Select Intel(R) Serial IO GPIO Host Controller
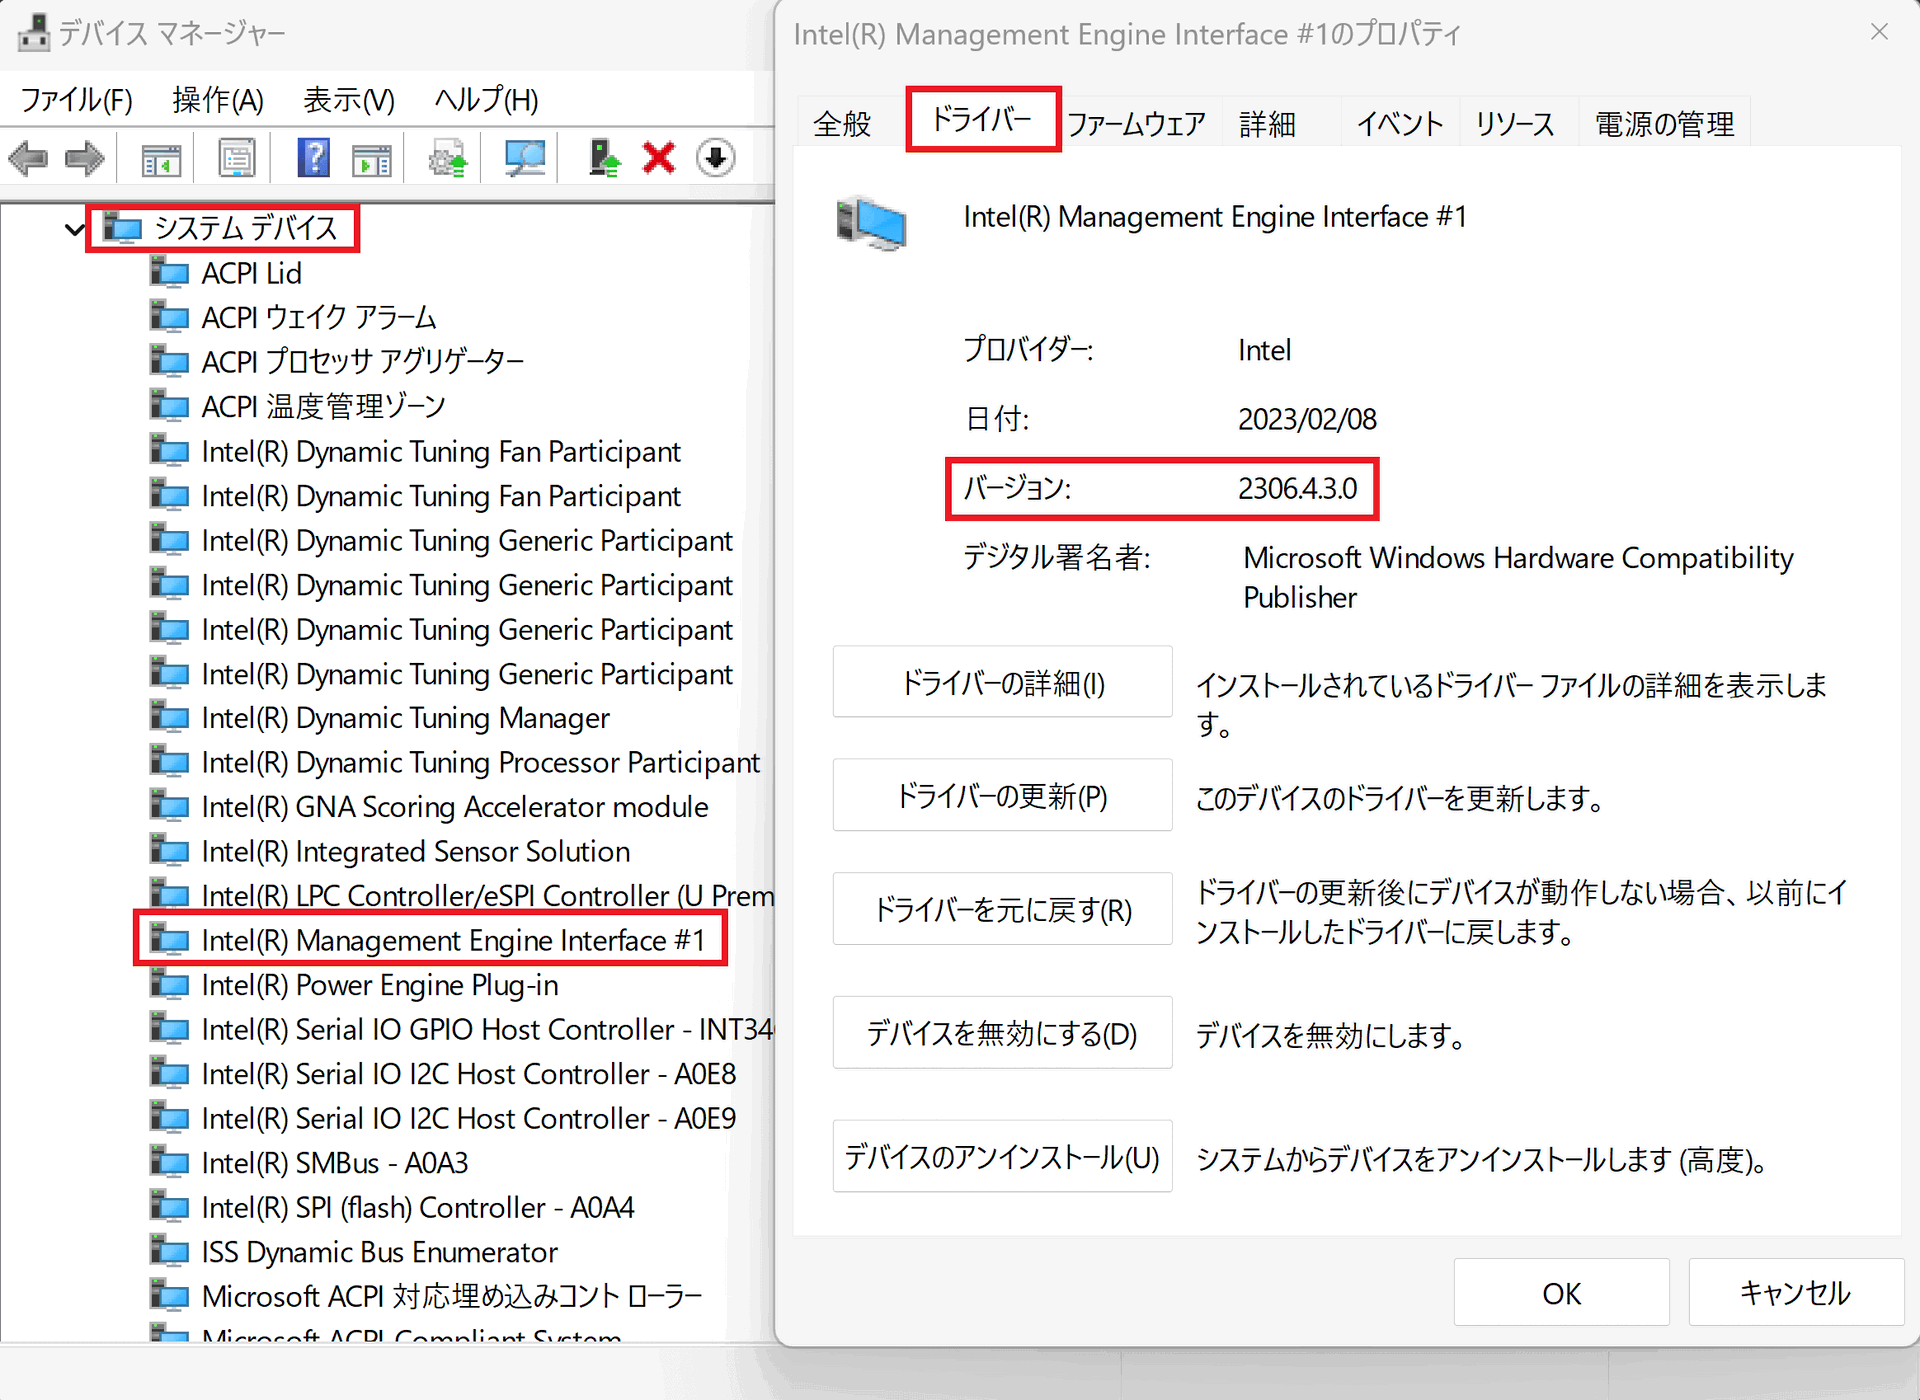 (x=487, y=1029)
